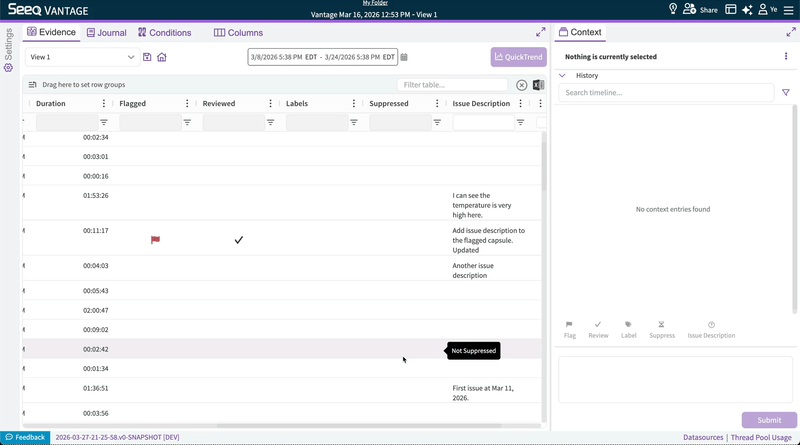
Task: Open the Feedback button in status bar
Action: tap(25, 437)
